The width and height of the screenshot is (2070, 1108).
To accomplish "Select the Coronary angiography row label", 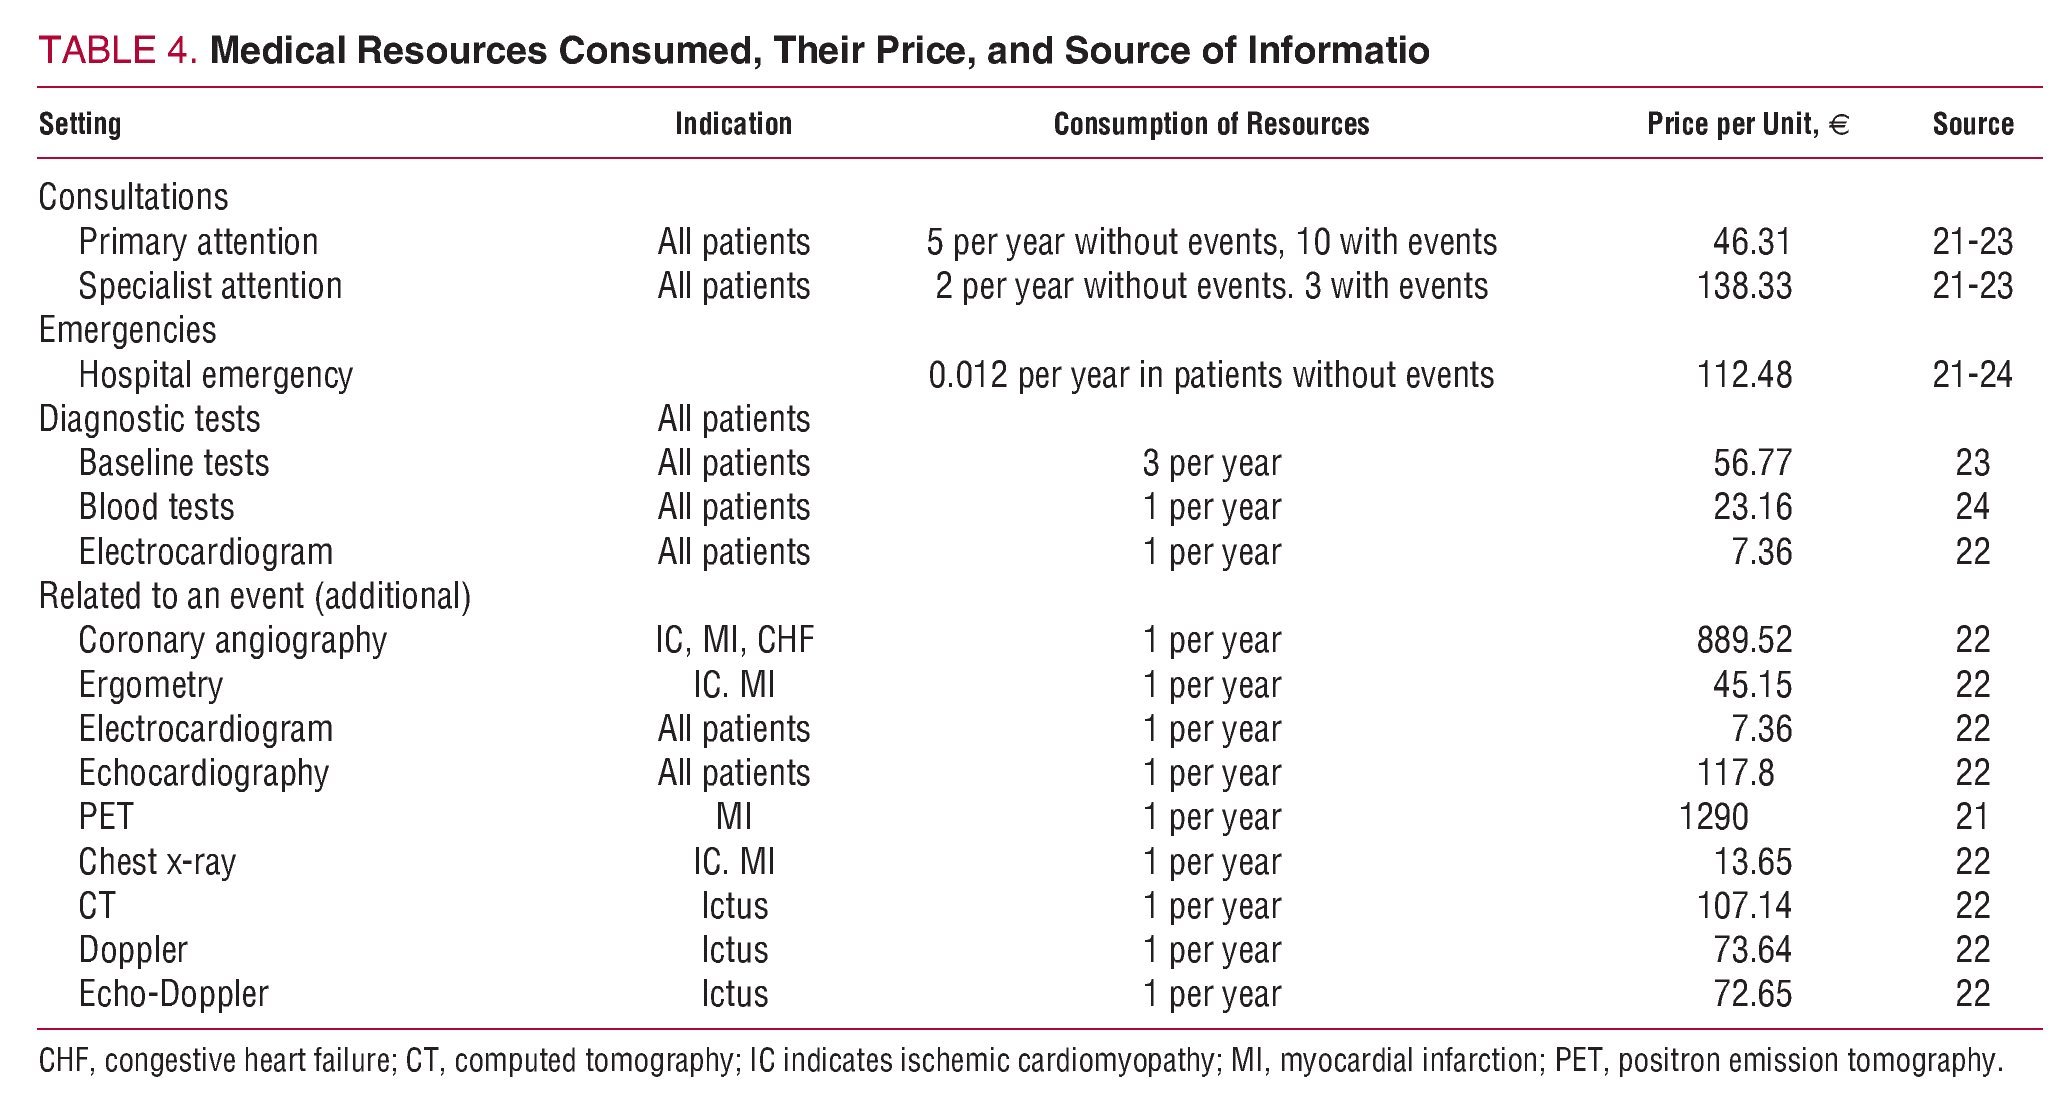I will click(232, 640).
